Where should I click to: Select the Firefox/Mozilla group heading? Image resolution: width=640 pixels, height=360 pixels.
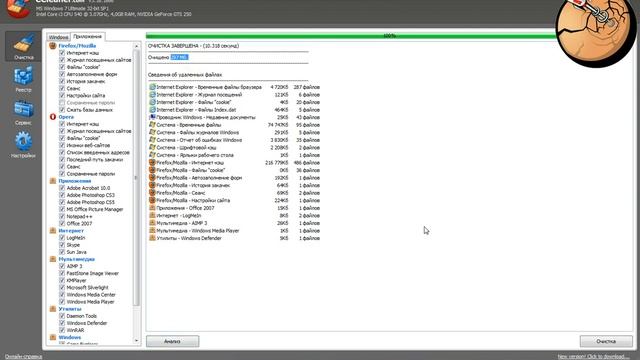tap(77, 46)
